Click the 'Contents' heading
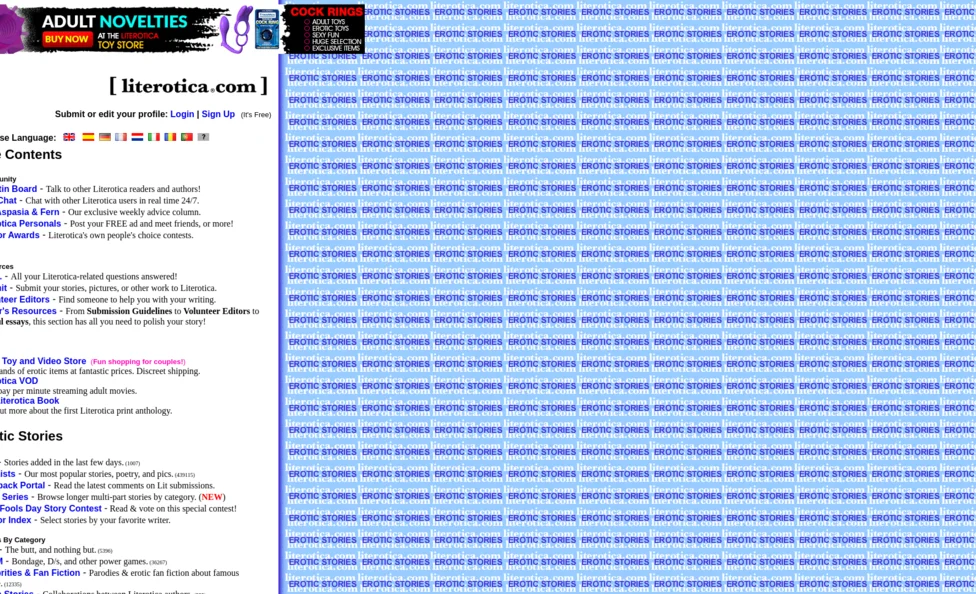This screenshot has height=594, width=976. pos(33,155)
